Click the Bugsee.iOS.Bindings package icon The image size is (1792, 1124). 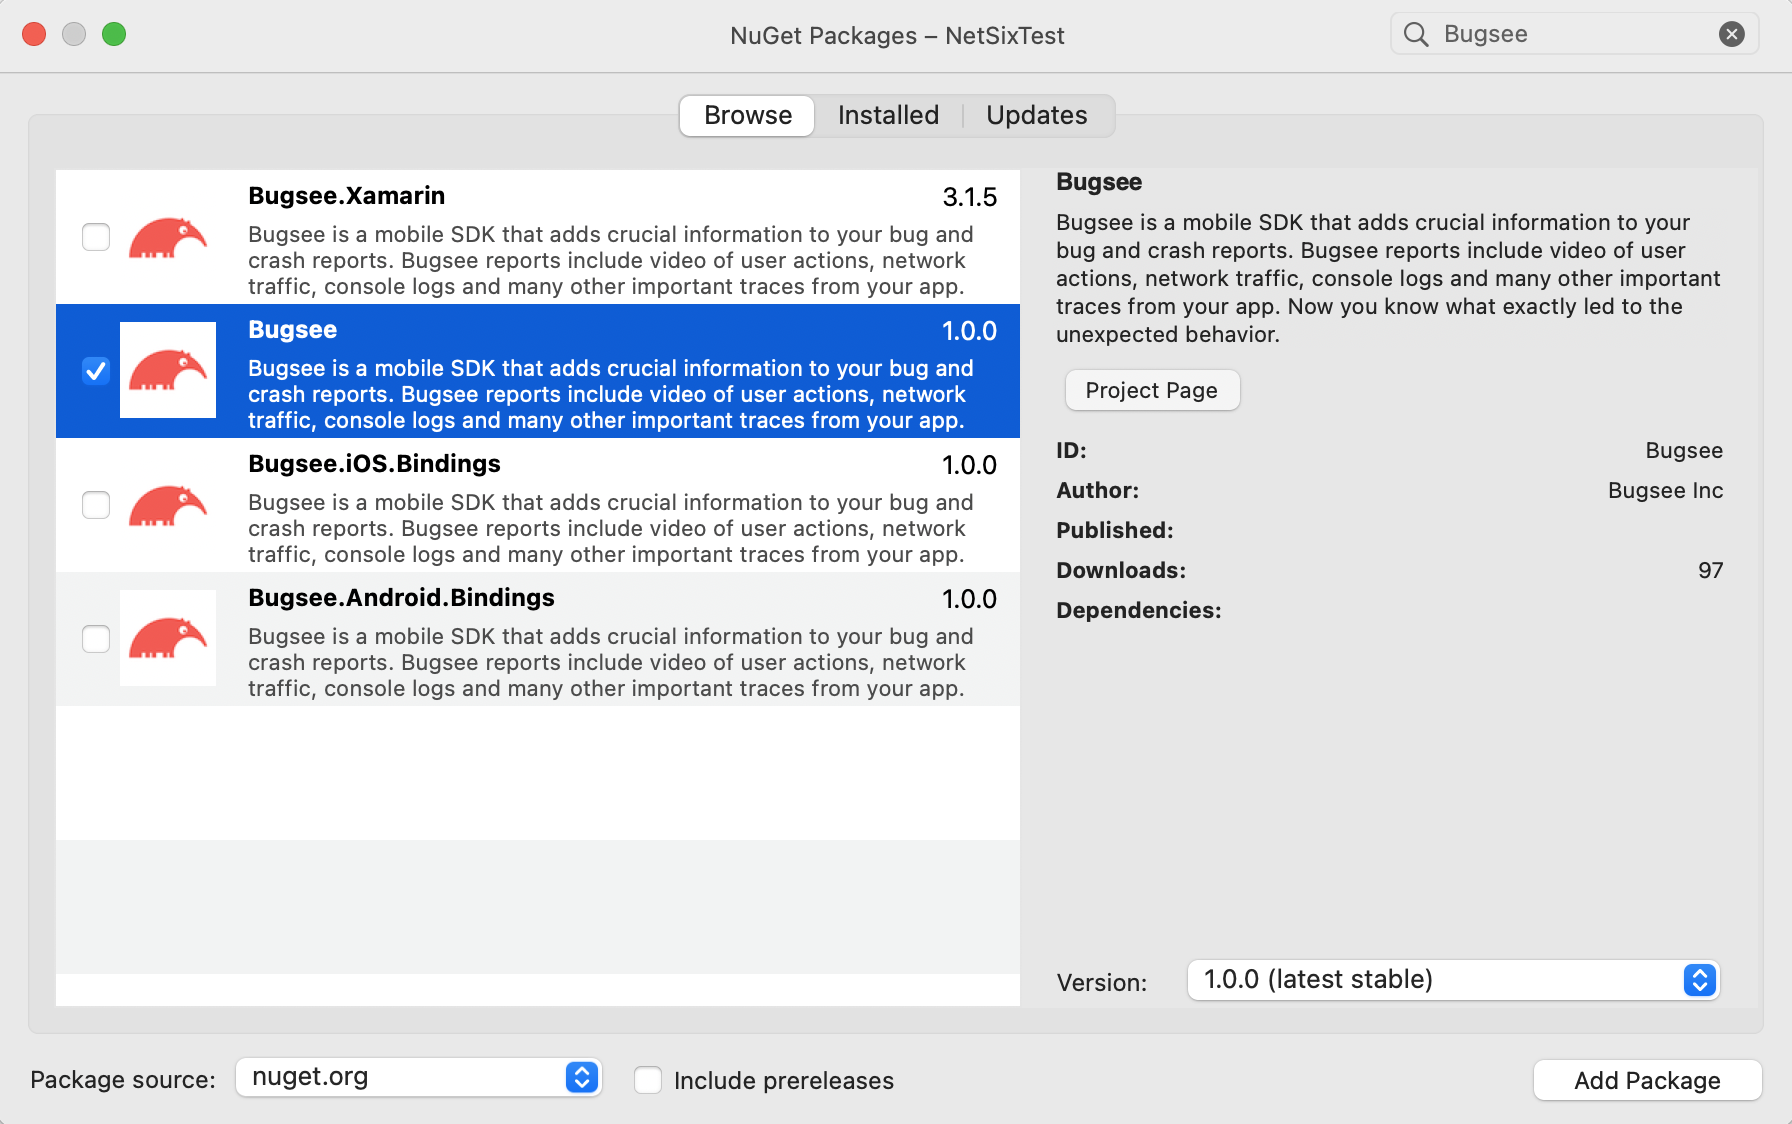coord(167,505)
